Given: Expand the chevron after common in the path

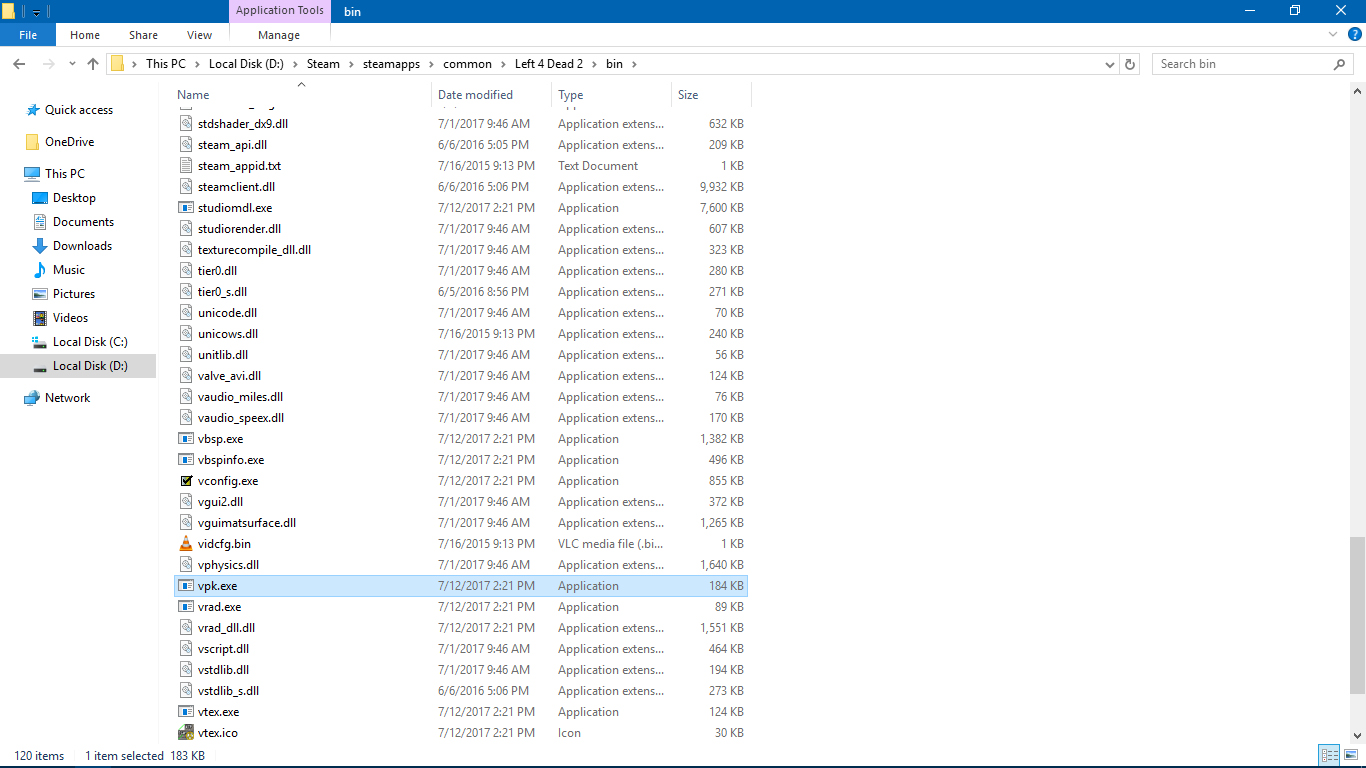Looking at the screenshot, I should coord(503,64).
